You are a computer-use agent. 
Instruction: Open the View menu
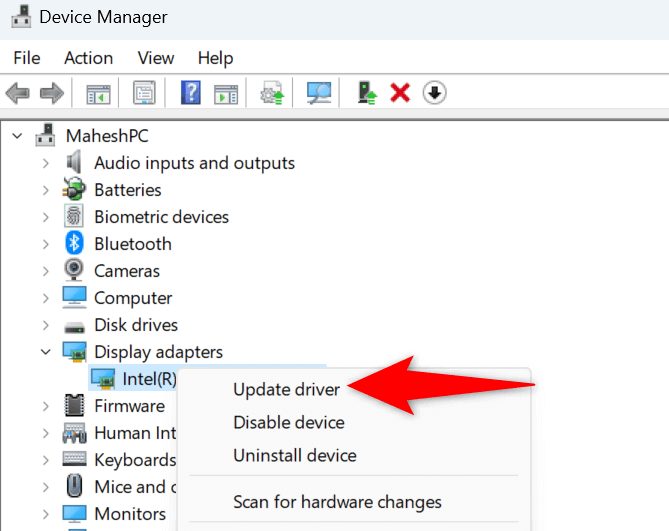click(155, 58)
